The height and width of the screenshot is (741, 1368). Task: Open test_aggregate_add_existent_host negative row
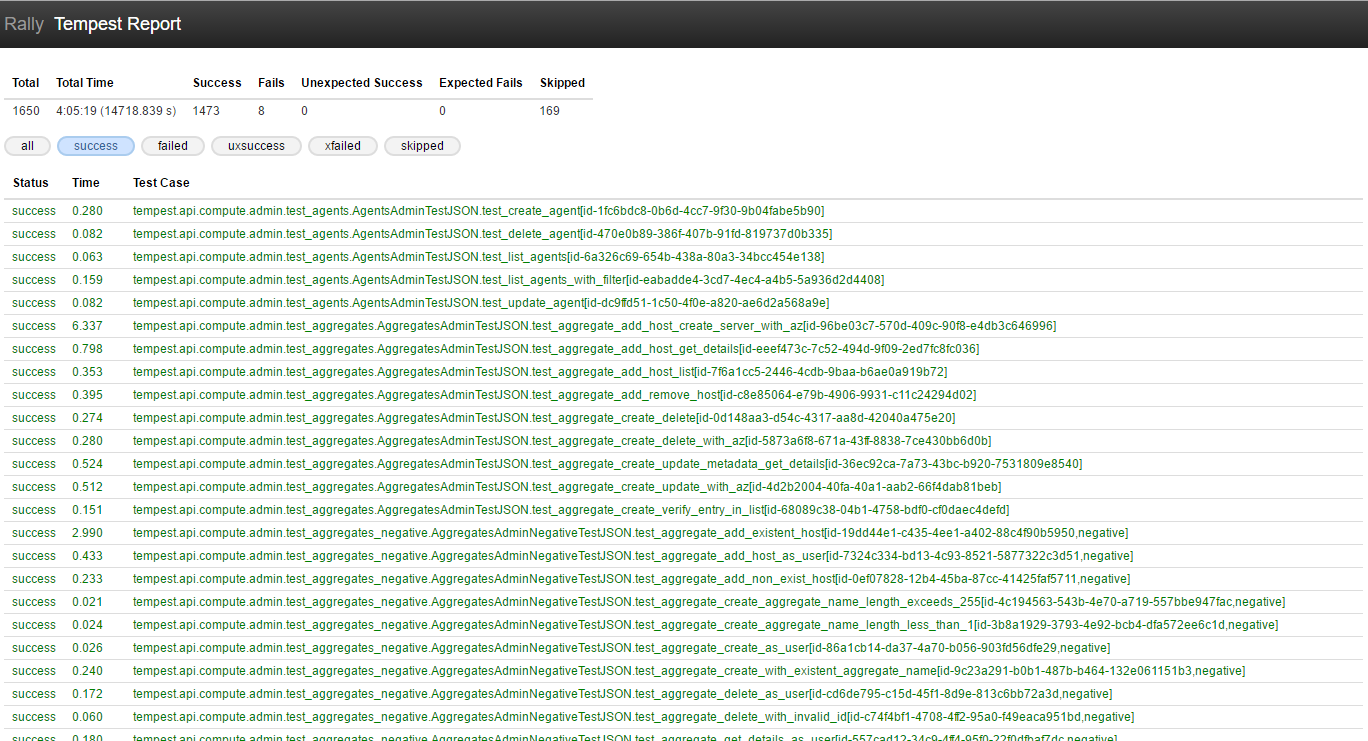[x=683, y=533]
